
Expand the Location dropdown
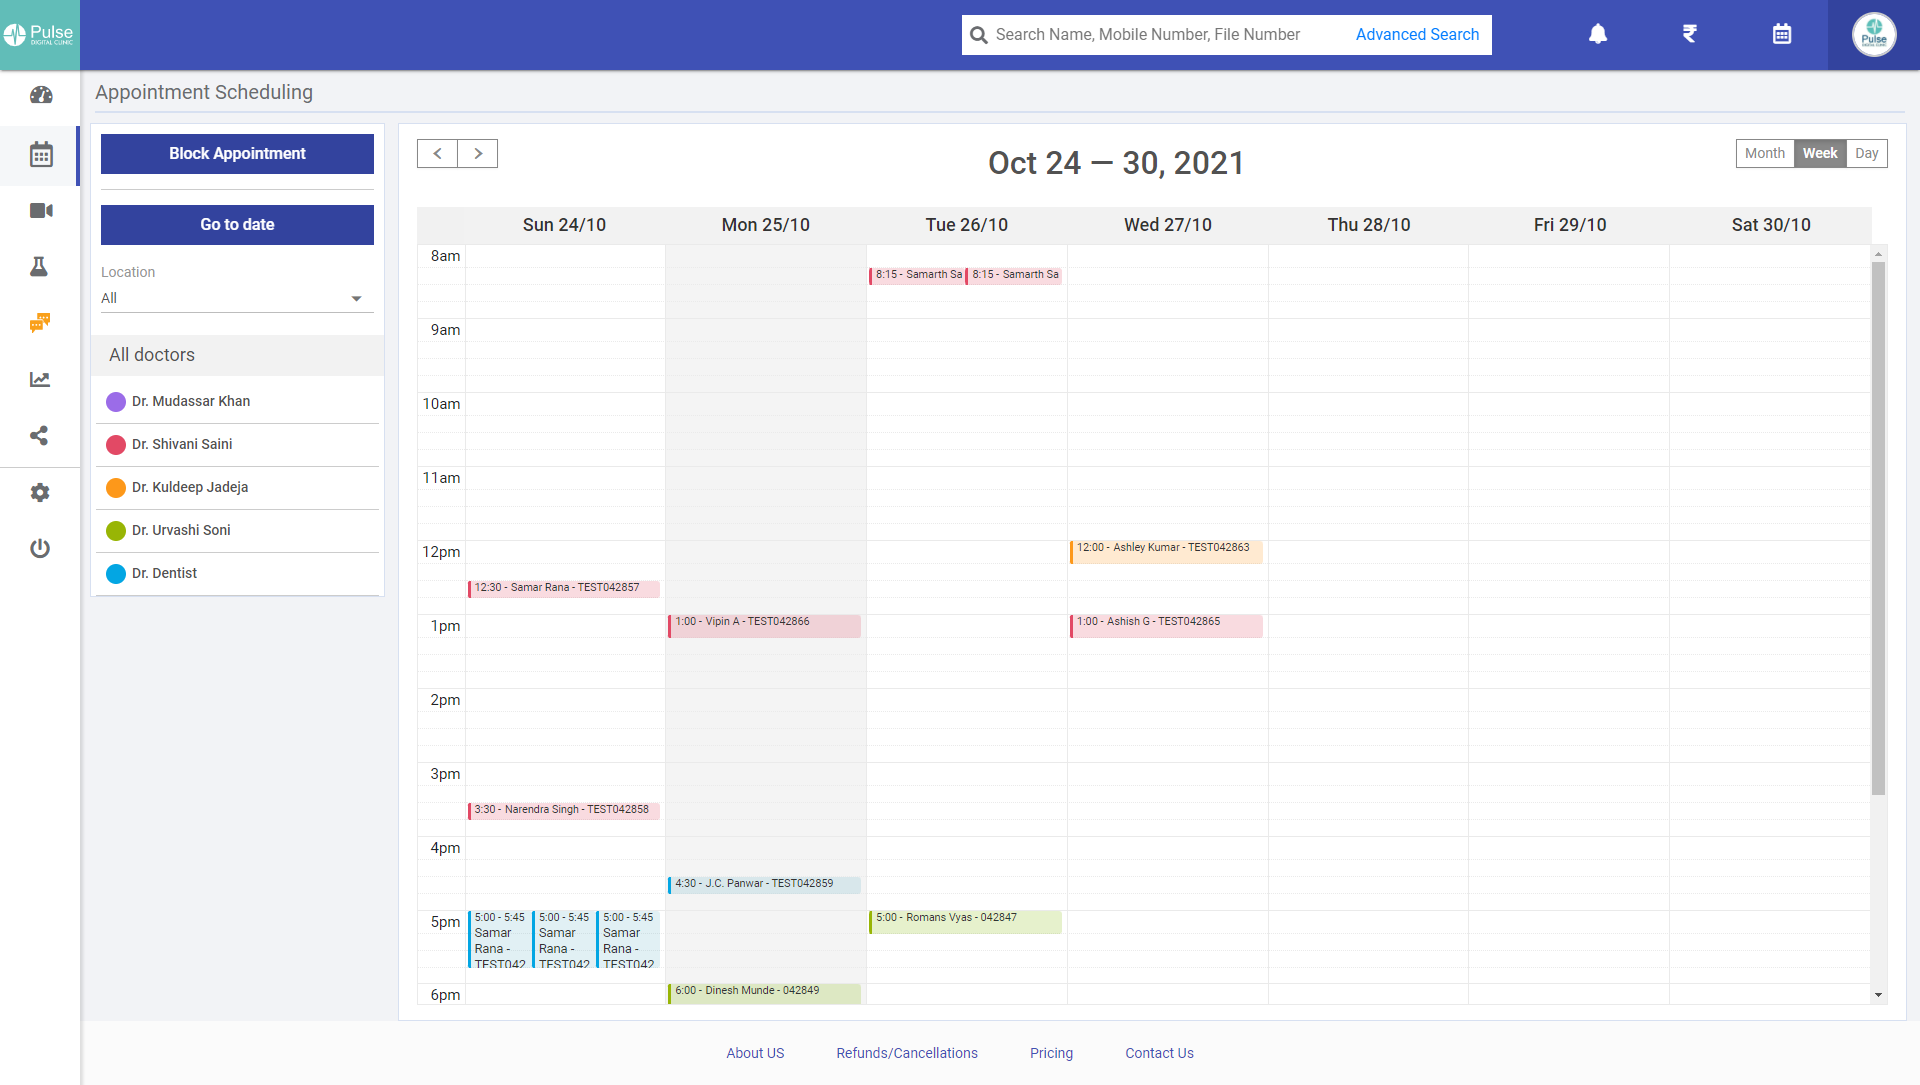pos(237,298)
